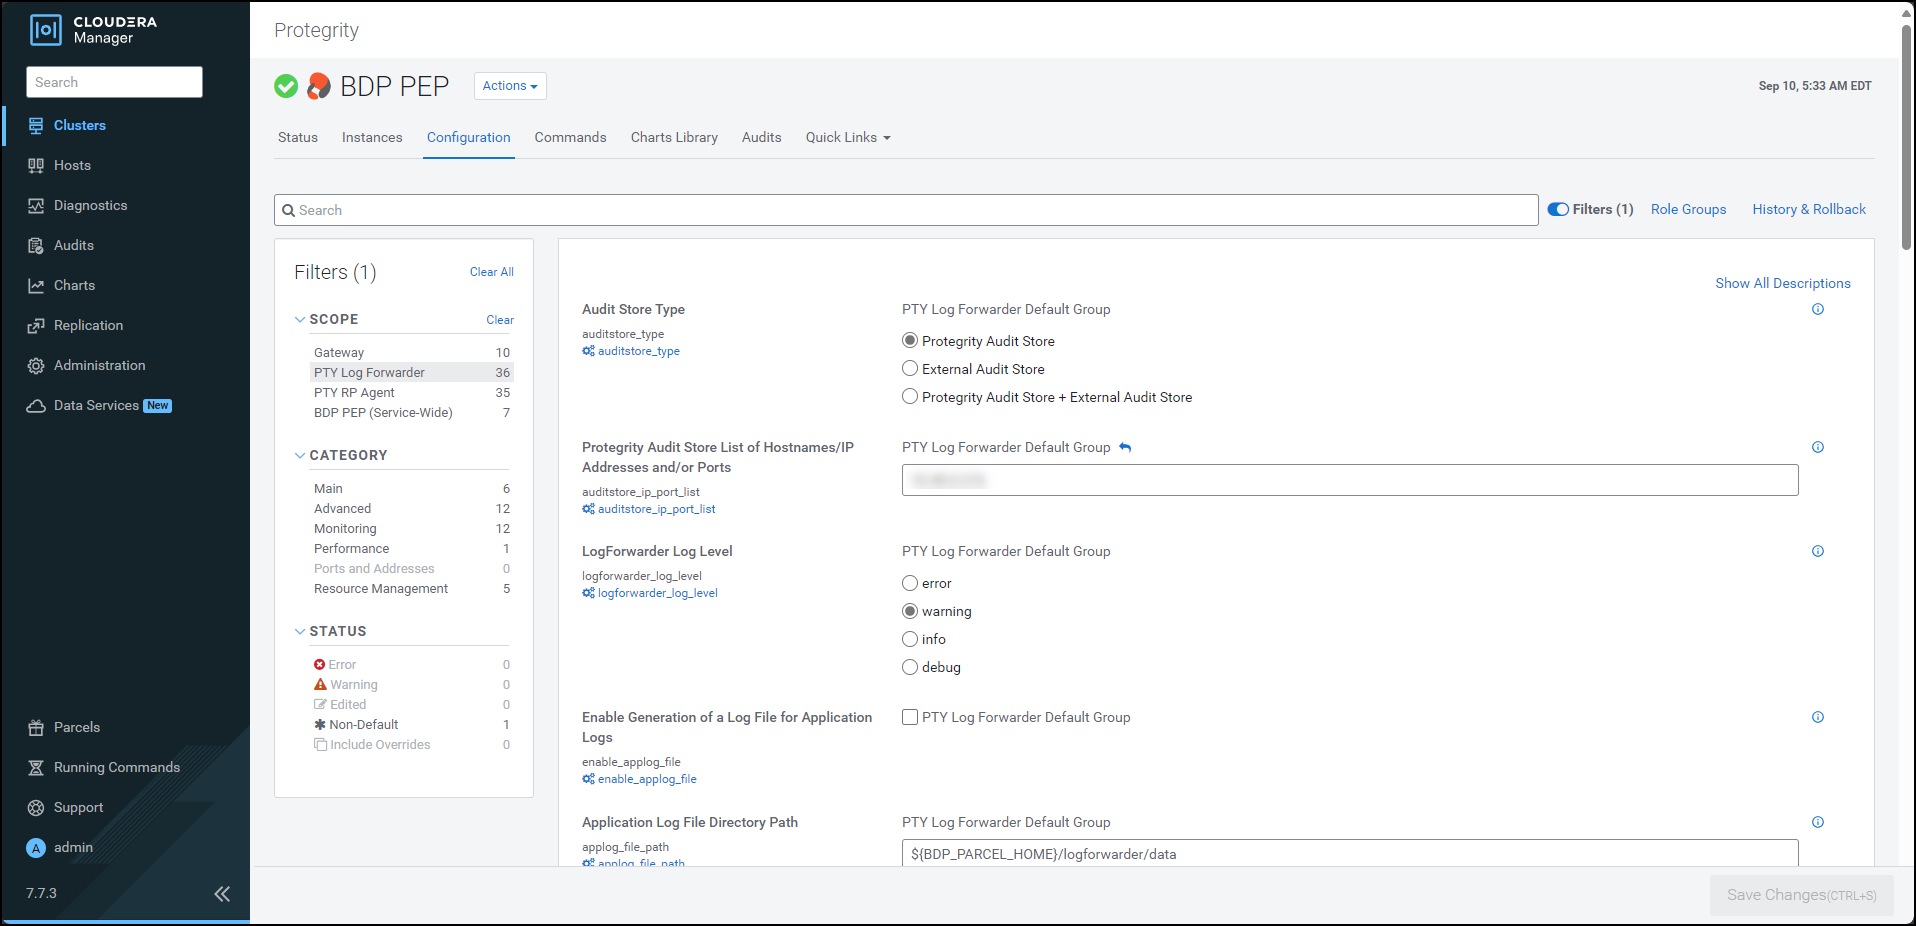
Task: Click info icon for Audit Store Type
Action: click(x=1817, y=309)
